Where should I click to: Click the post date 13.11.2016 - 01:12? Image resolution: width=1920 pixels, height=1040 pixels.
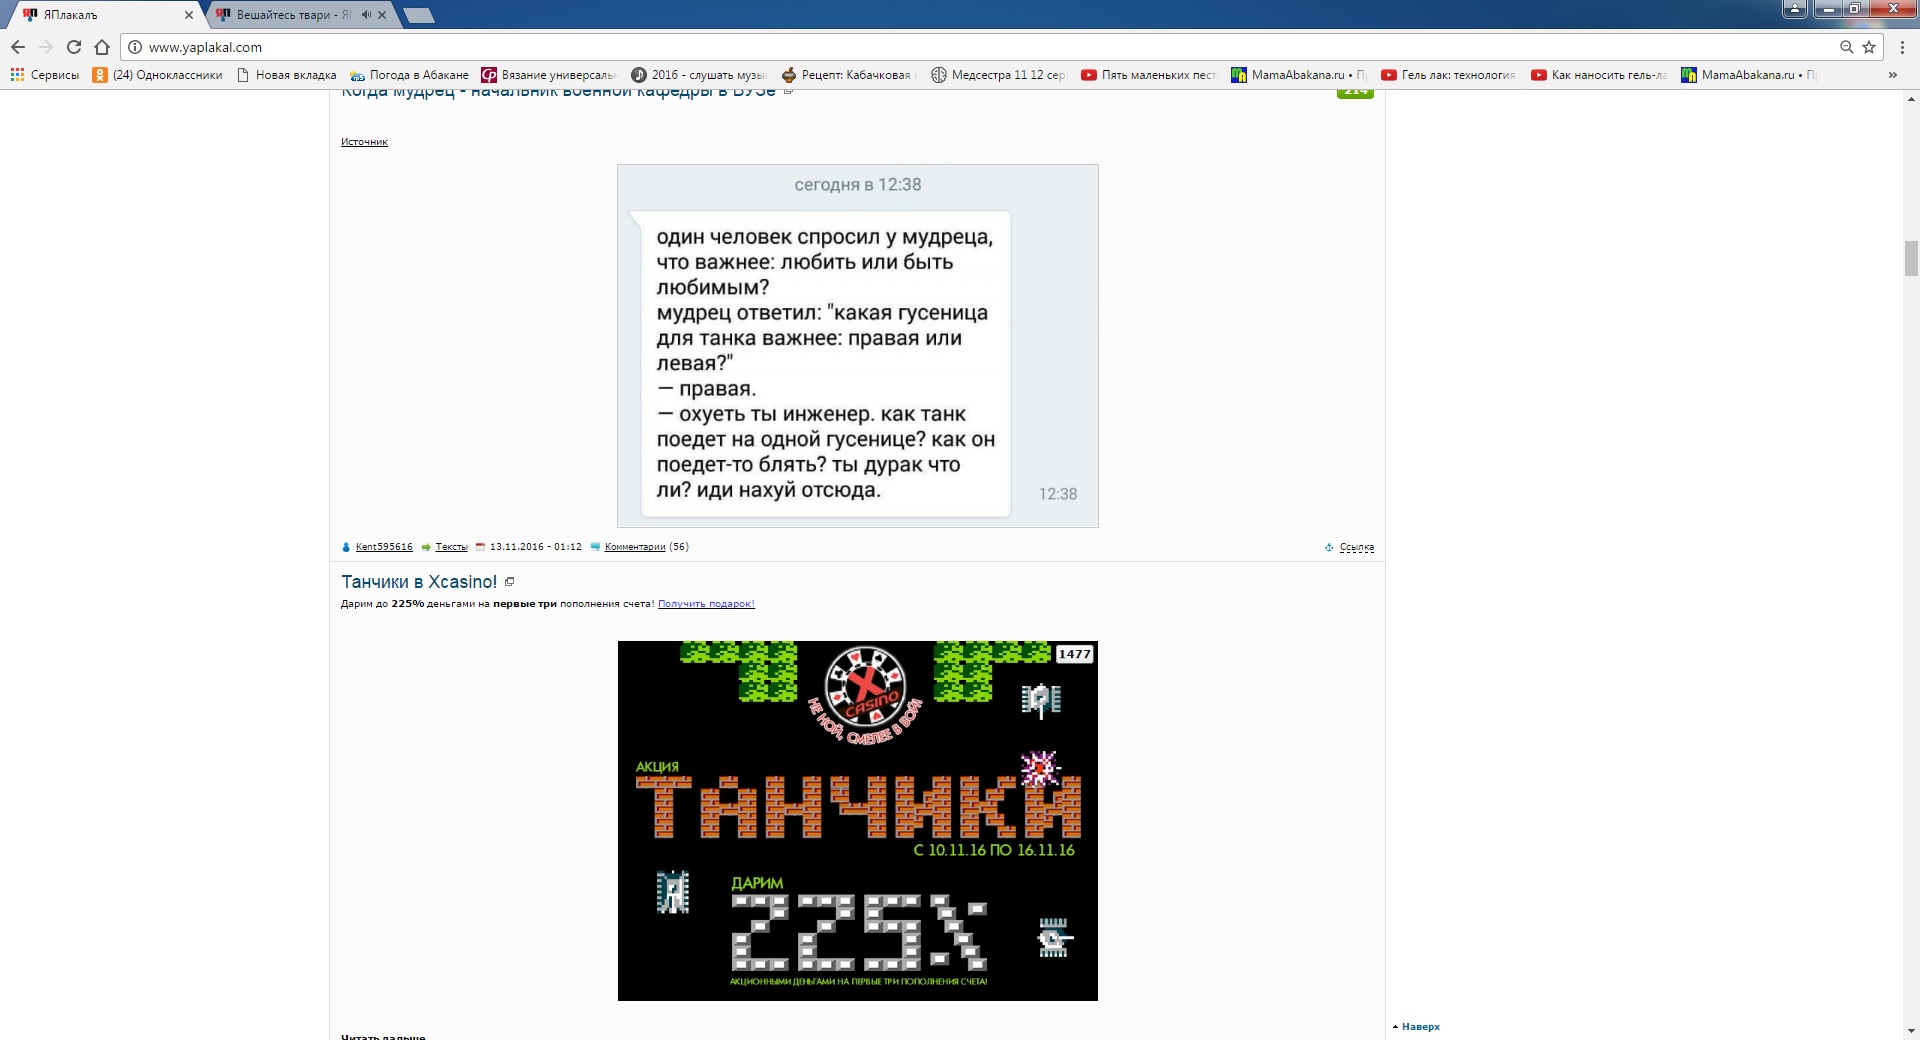536,547
